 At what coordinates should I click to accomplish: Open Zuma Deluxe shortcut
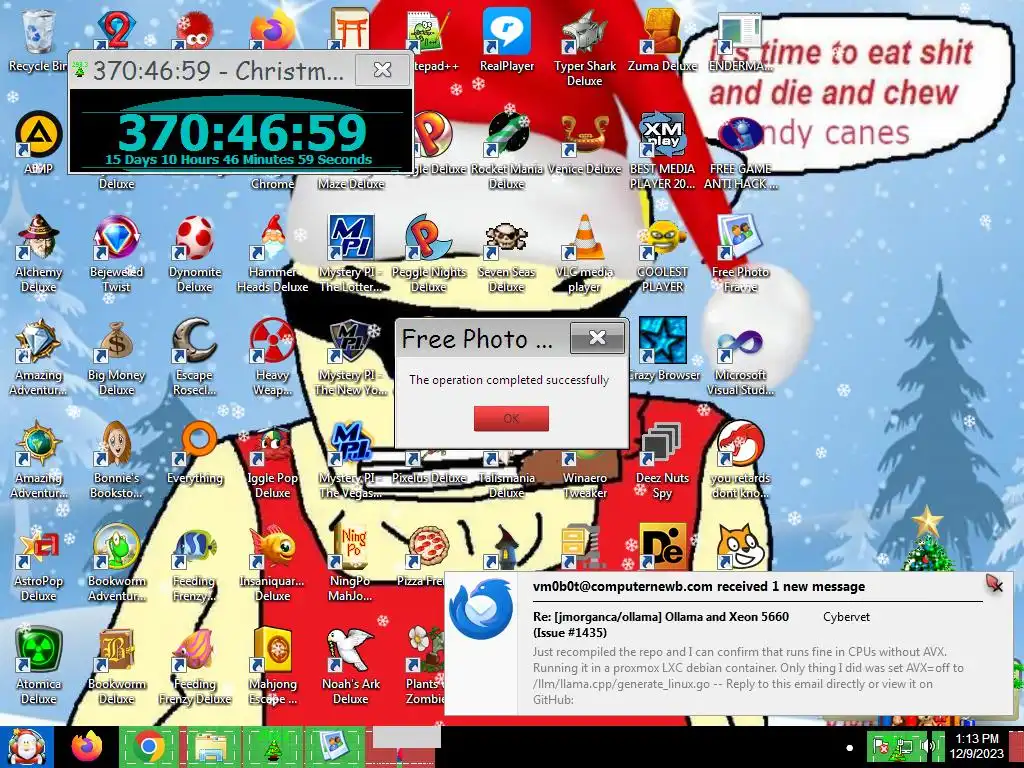coord(662,39)
